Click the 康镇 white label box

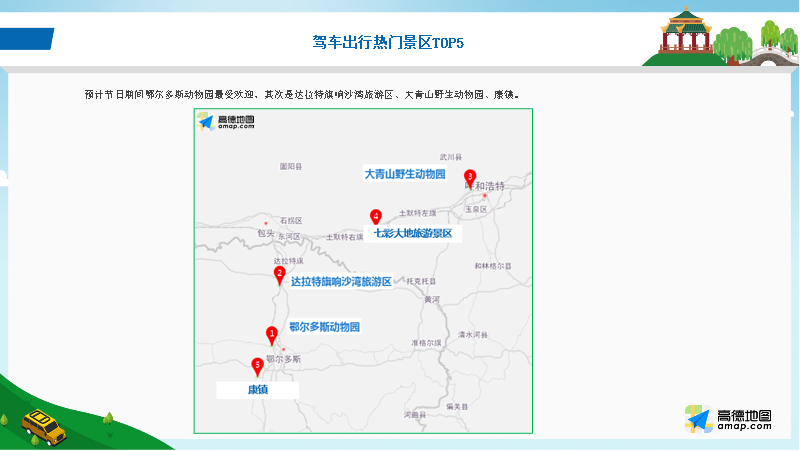(x=258, y=389)
